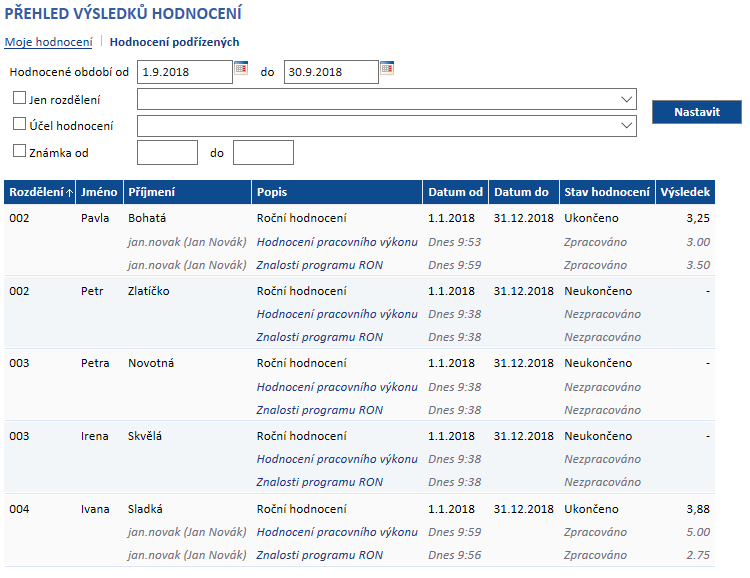Sort by Datum do column header
Screen dimensions: 750x578
[x=523, y=192]
